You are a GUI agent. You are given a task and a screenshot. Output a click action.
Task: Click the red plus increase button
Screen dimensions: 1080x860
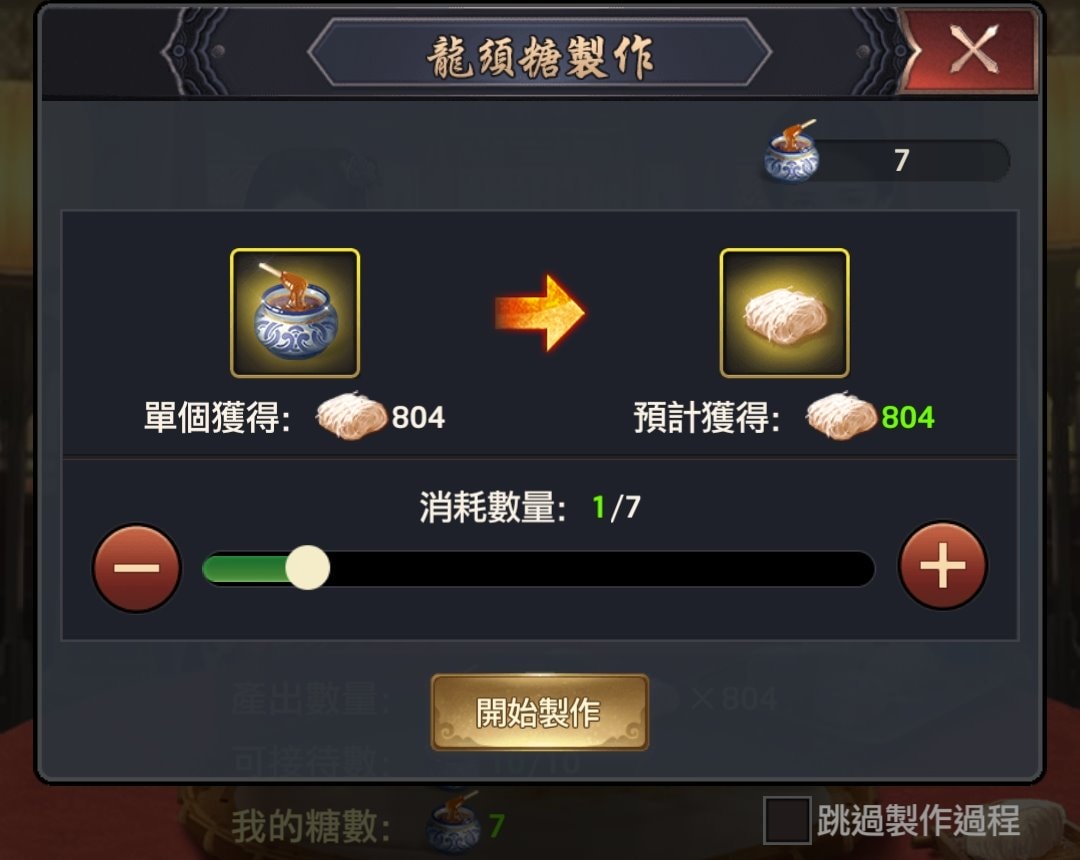click(942, 566)
